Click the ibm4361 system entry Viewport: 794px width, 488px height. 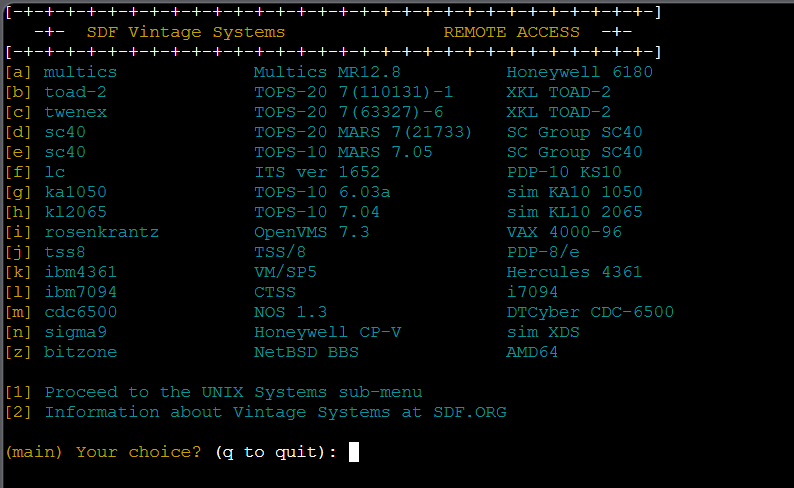80,272
